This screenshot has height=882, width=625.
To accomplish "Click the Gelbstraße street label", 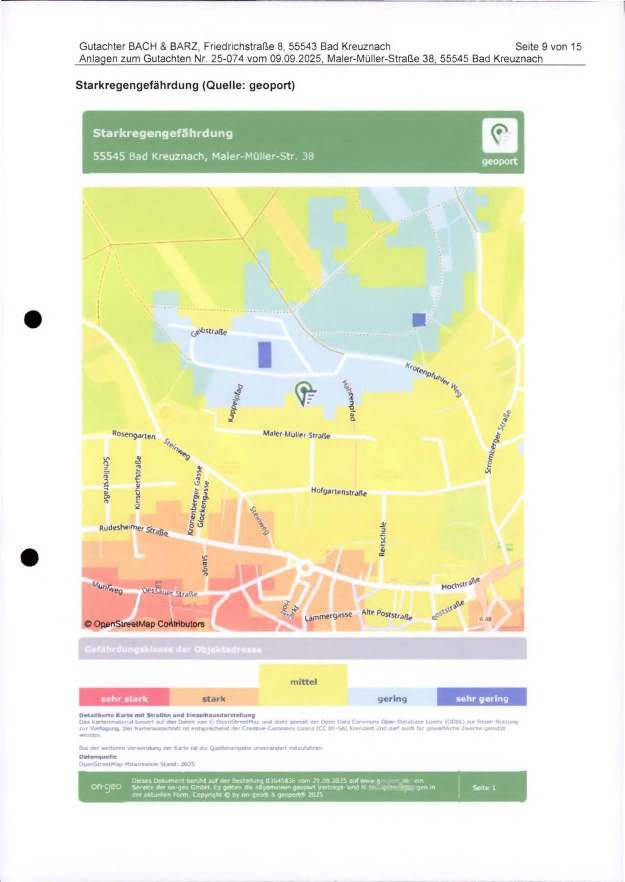I will point(209,332).
